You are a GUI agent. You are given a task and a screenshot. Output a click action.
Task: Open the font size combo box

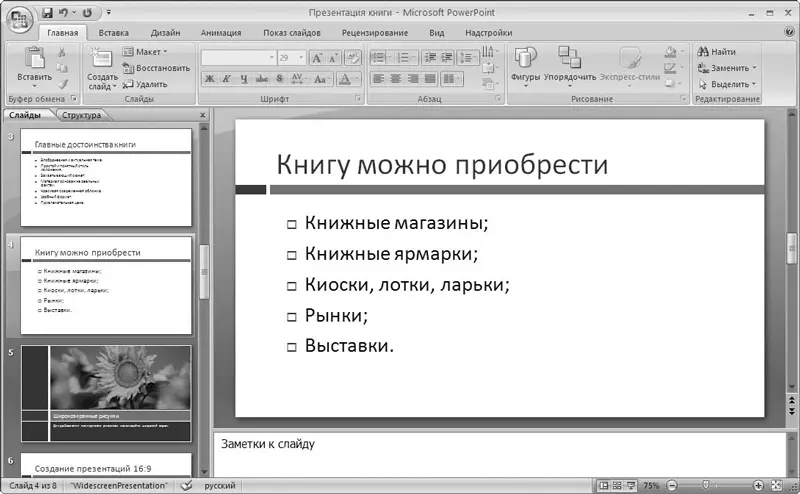tap(291, 58)
